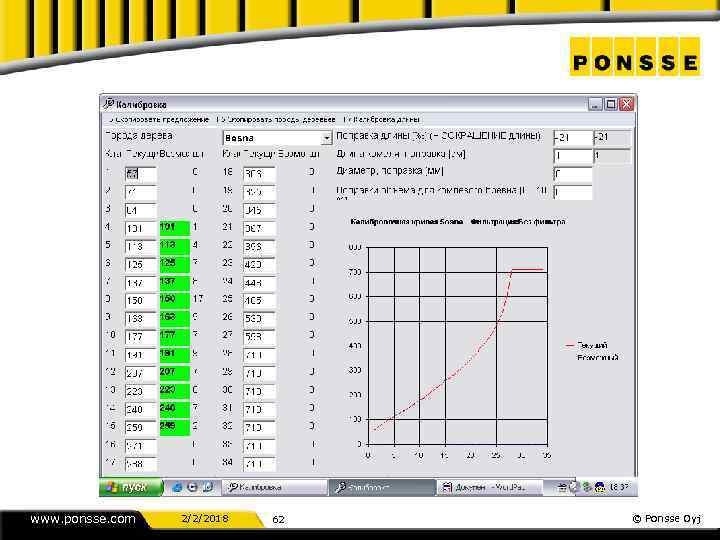Click the current value field in row 1
This screenshot has height=540, width=720.
[x=141, y=174]
